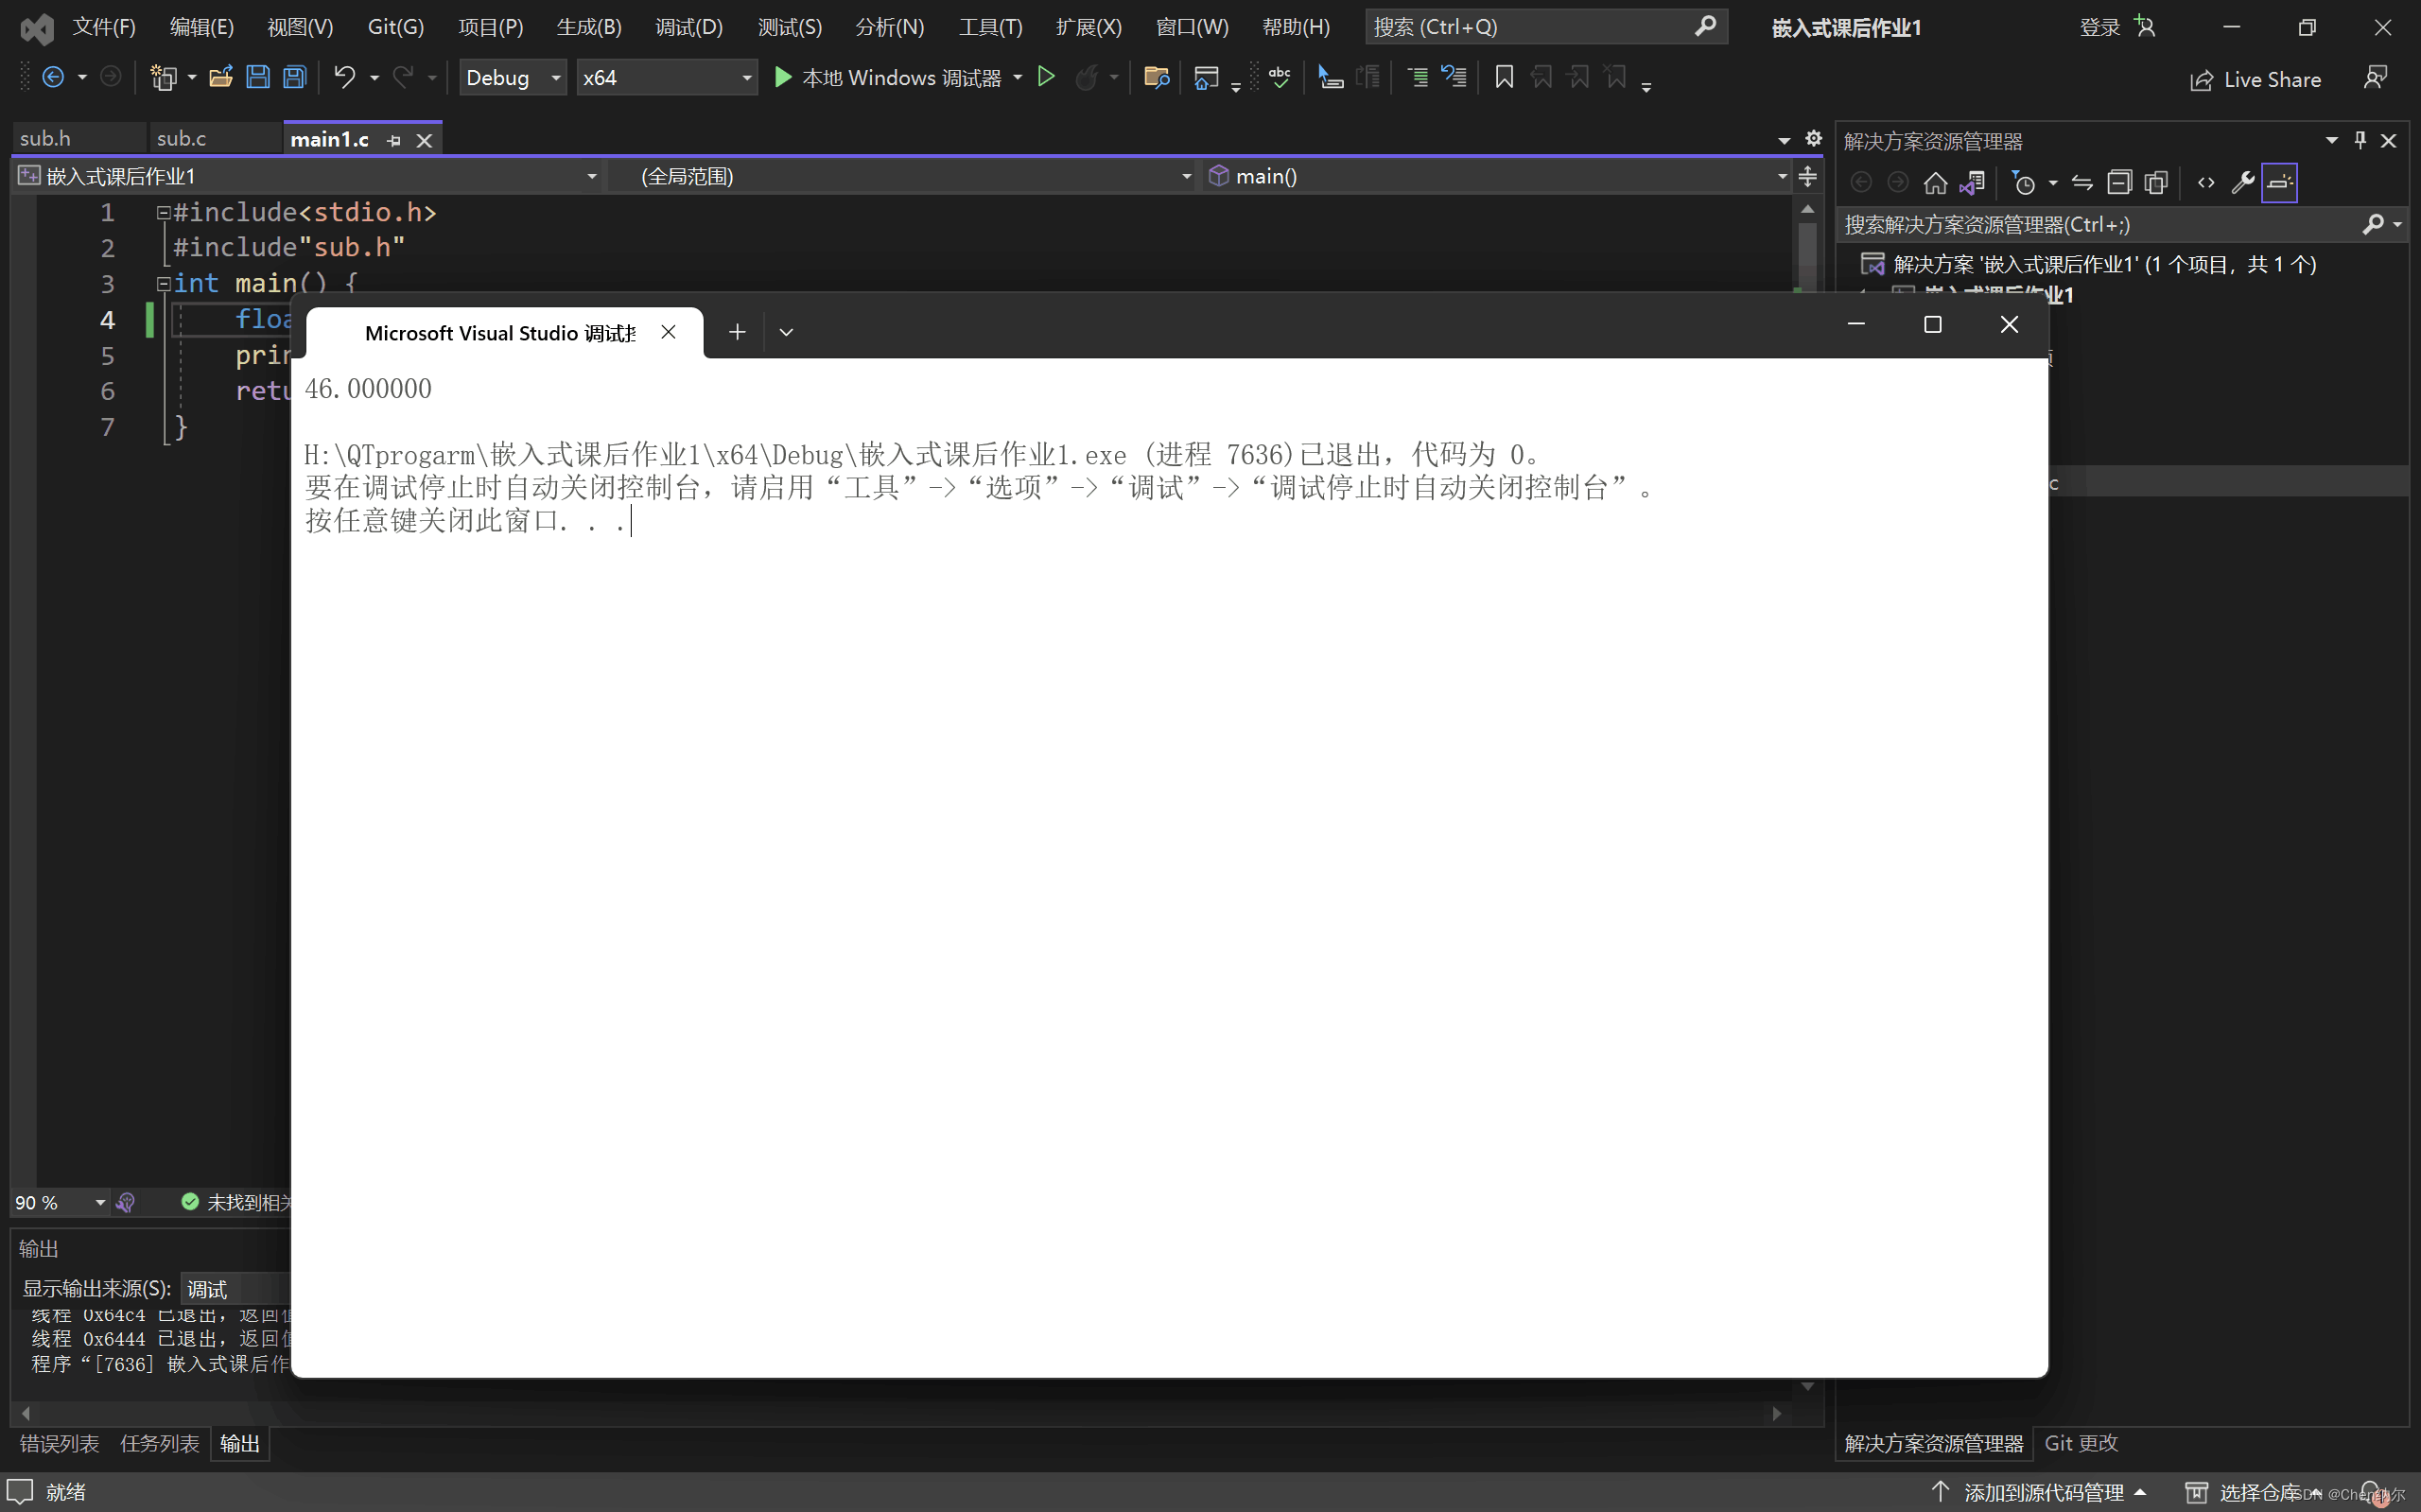Pin the main1.c tab
The width and height of the screenshot is (2421, 1512).
click(x=394, y=141)
